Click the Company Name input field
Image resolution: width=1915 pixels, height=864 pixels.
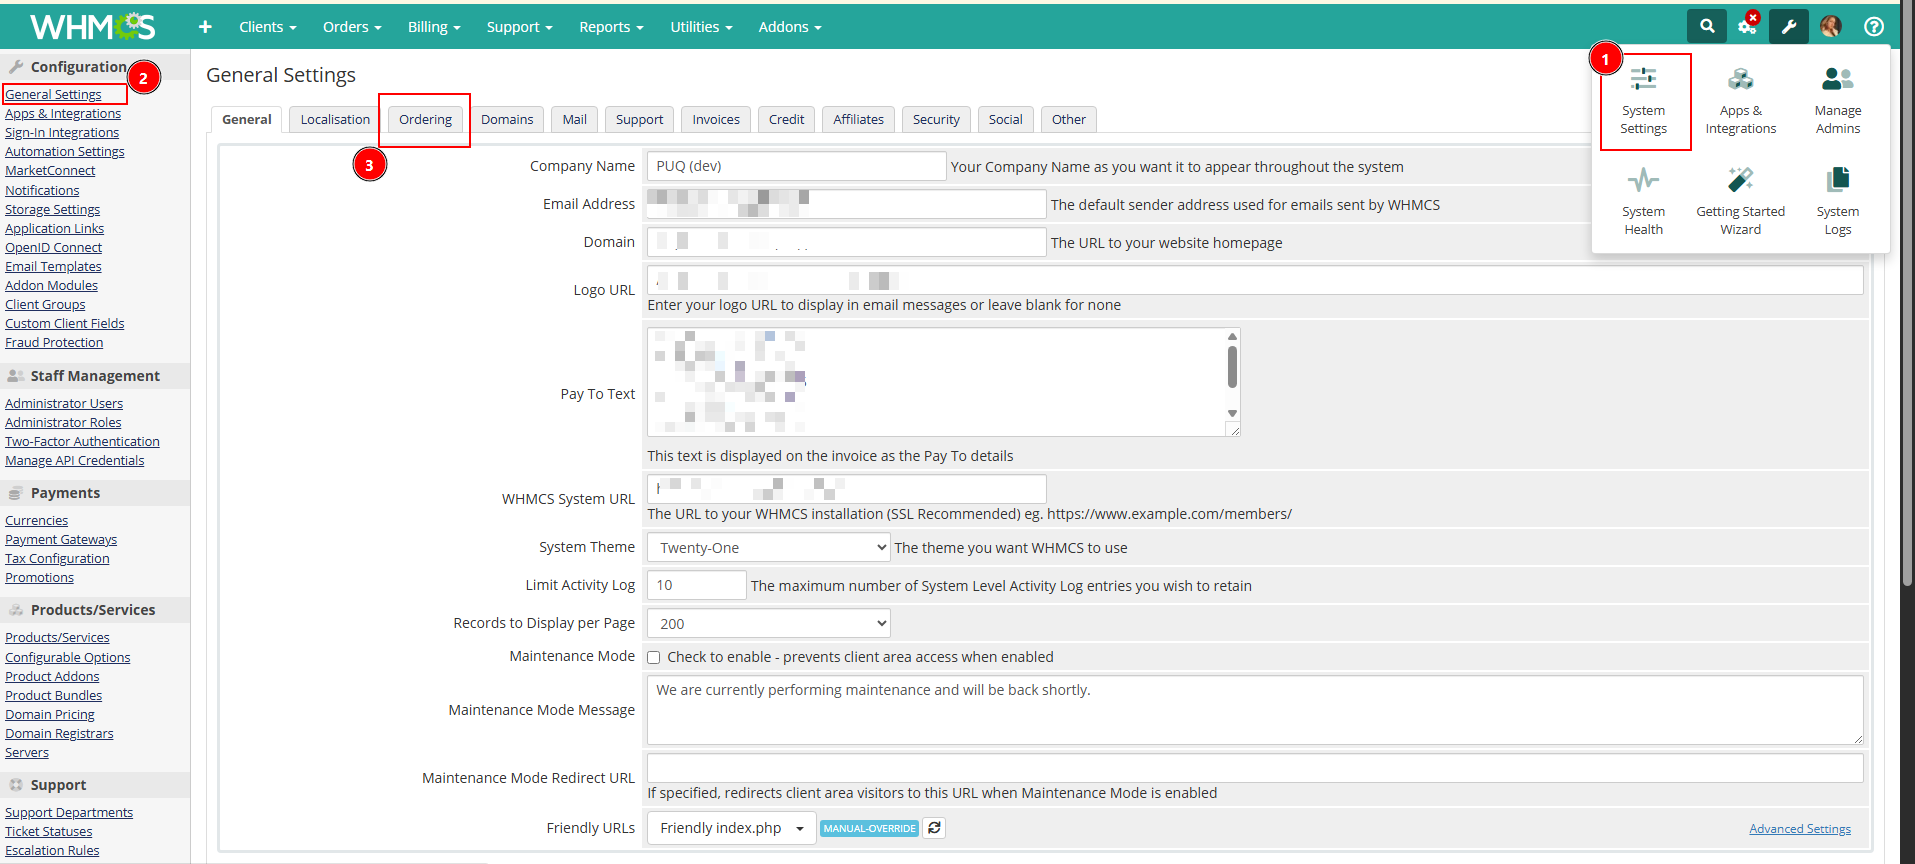(795, 166)
